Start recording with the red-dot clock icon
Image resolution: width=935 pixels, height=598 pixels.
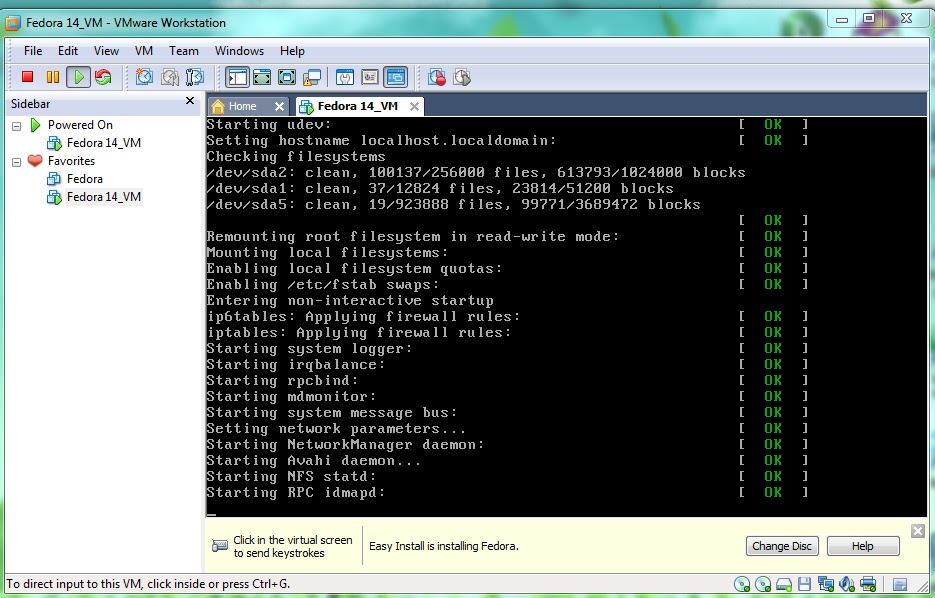[x=437, y=77]
